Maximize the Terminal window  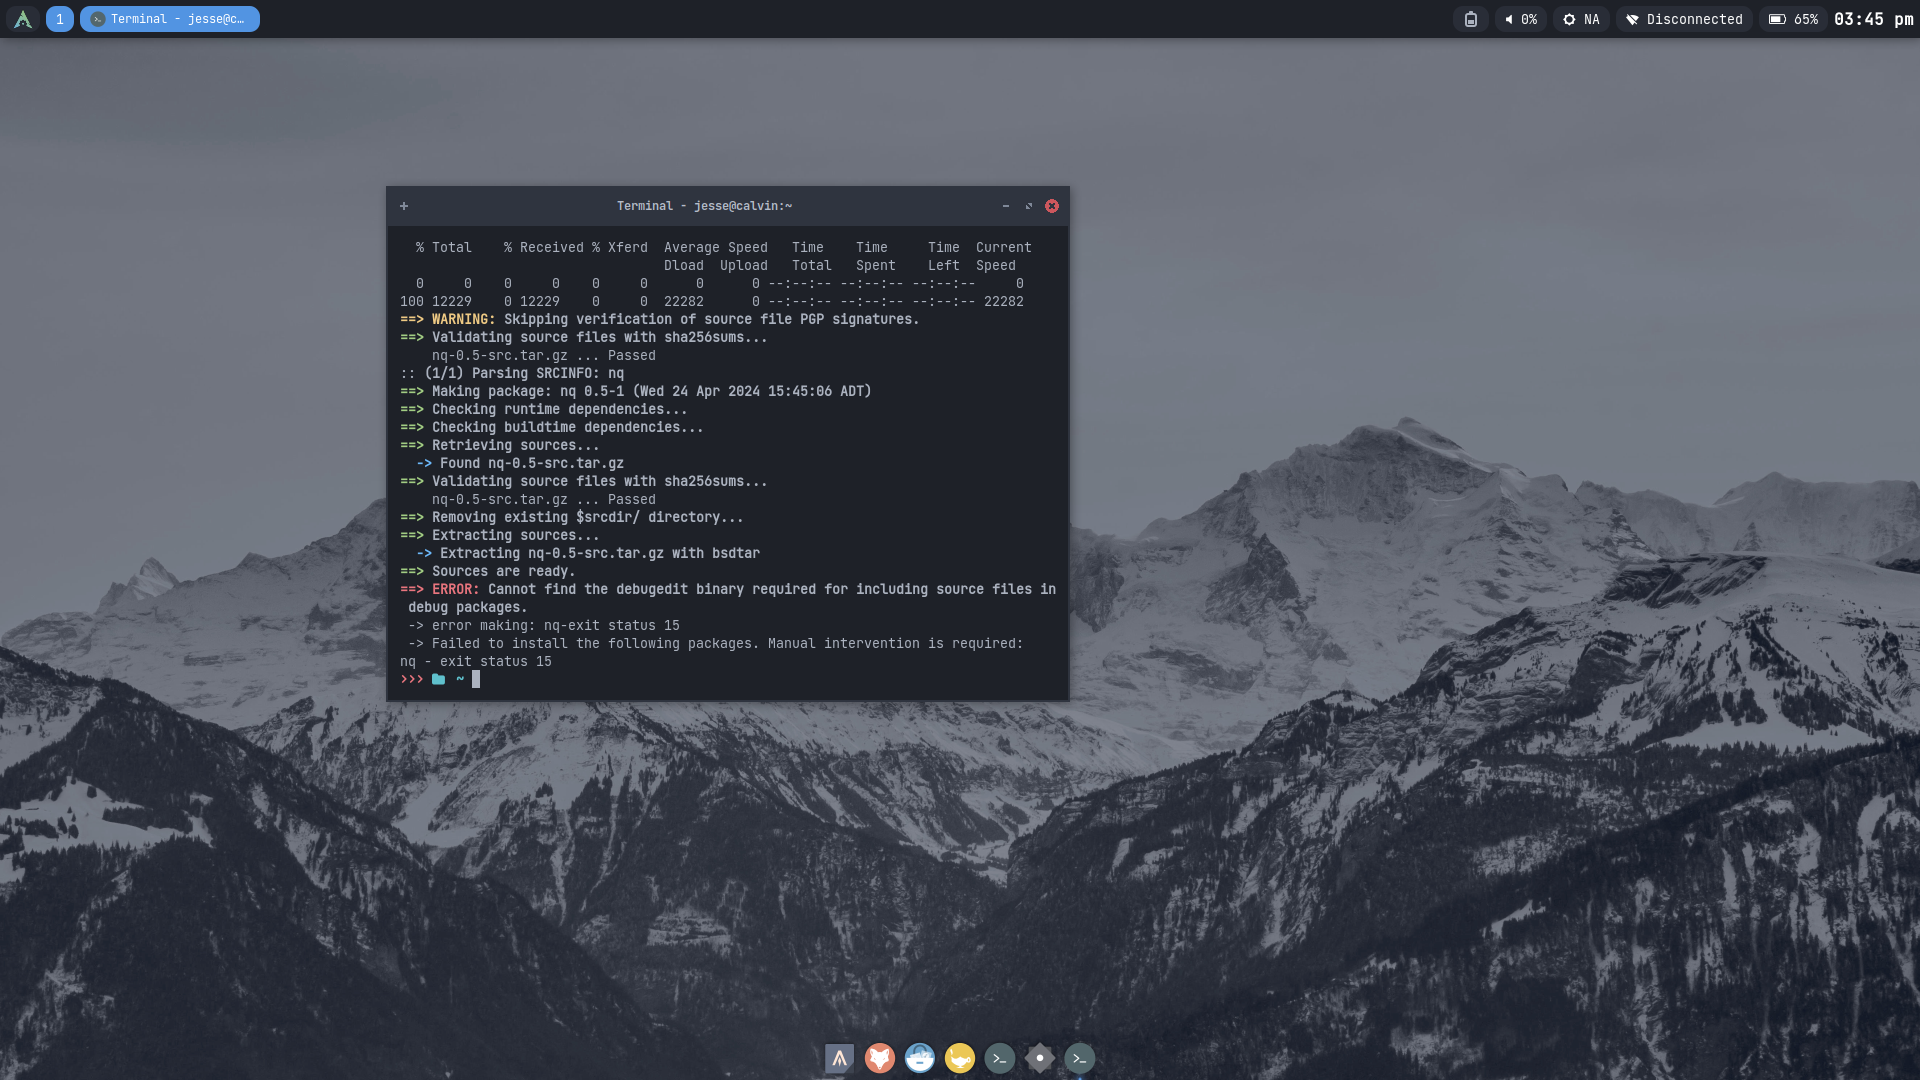[1028, 206]
